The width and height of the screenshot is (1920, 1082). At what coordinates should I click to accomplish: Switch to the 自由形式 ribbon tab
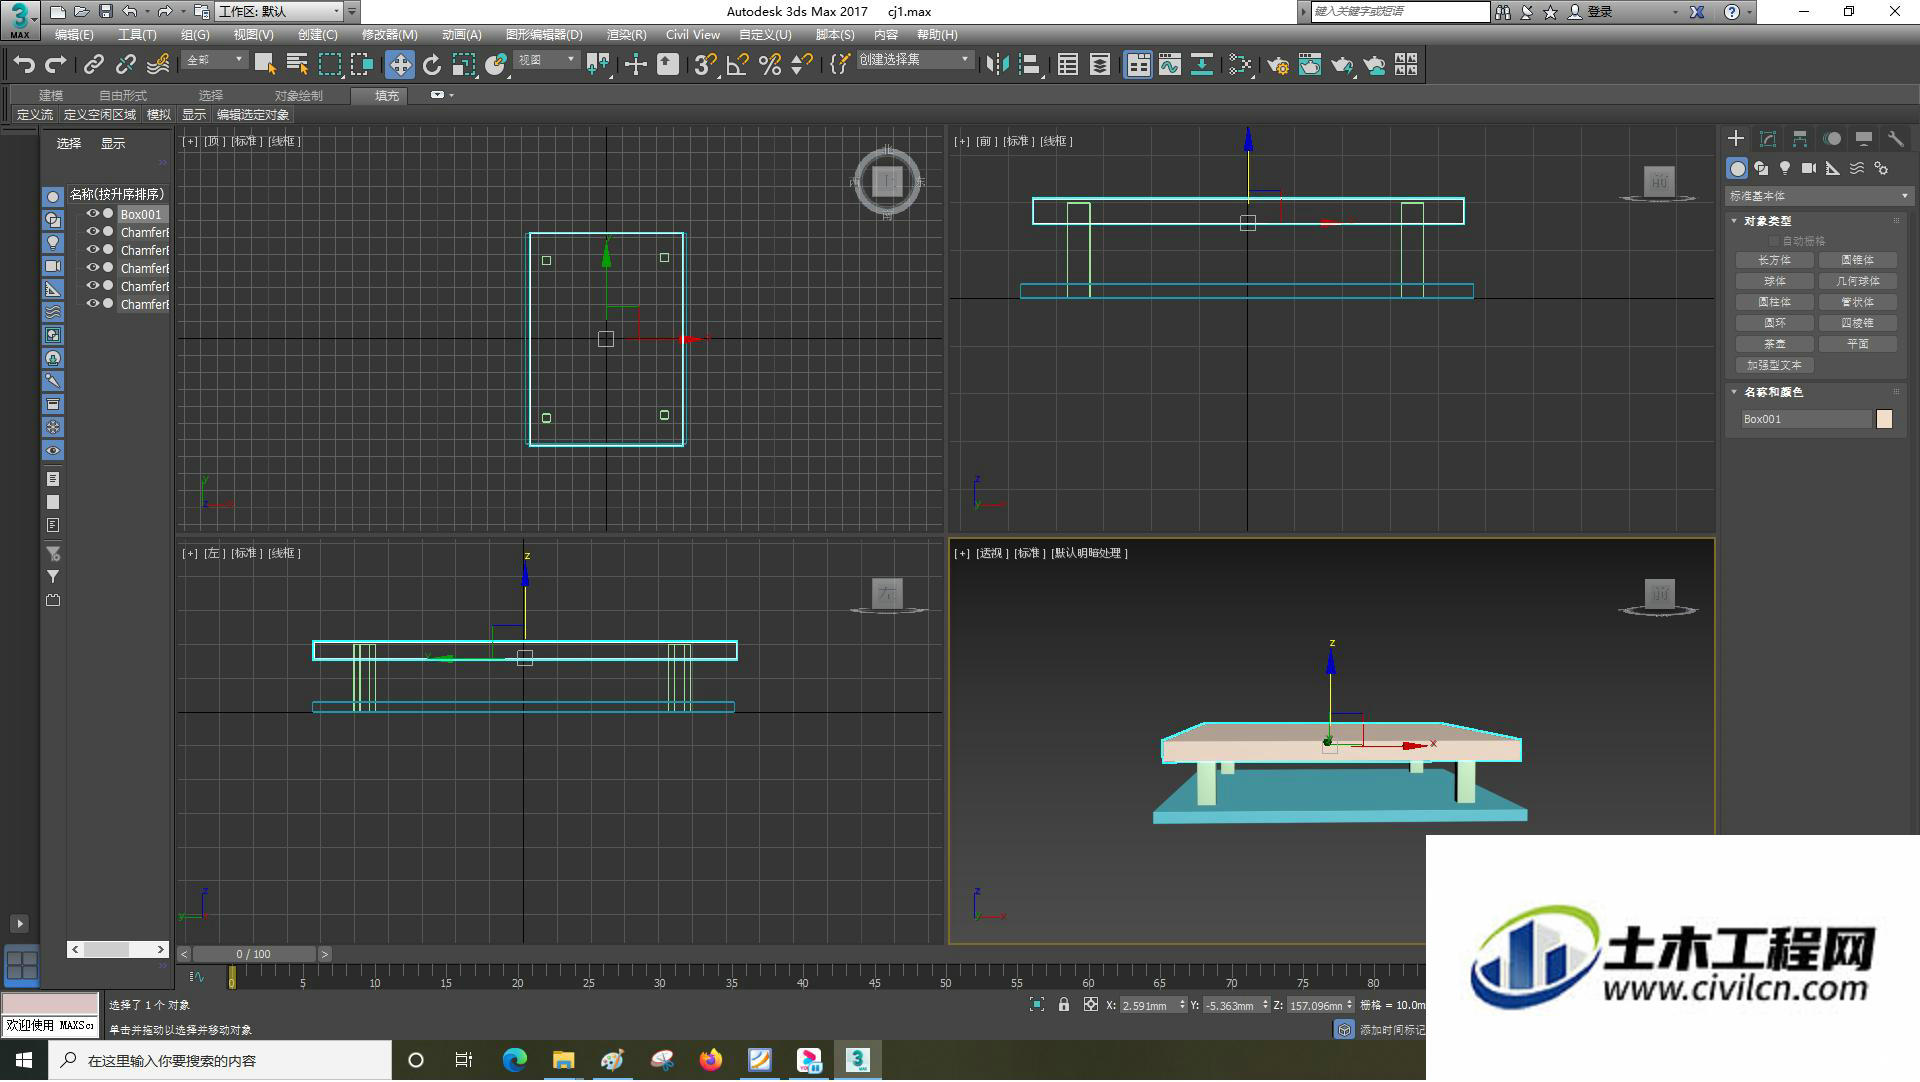[x=122, y=95]
